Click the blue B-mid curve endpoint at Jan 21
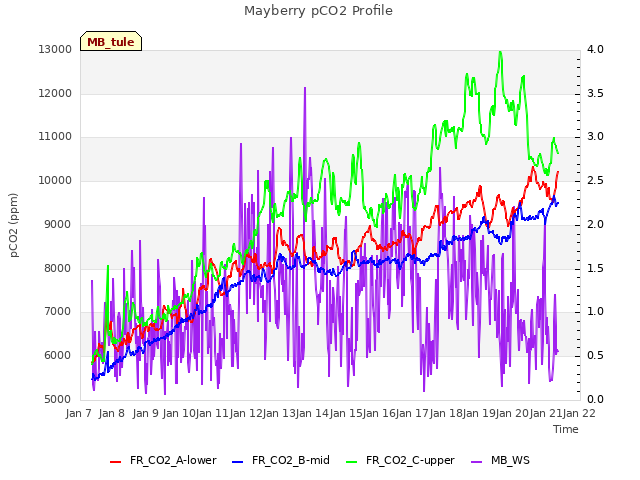640x480 pixels. point(558,203)
